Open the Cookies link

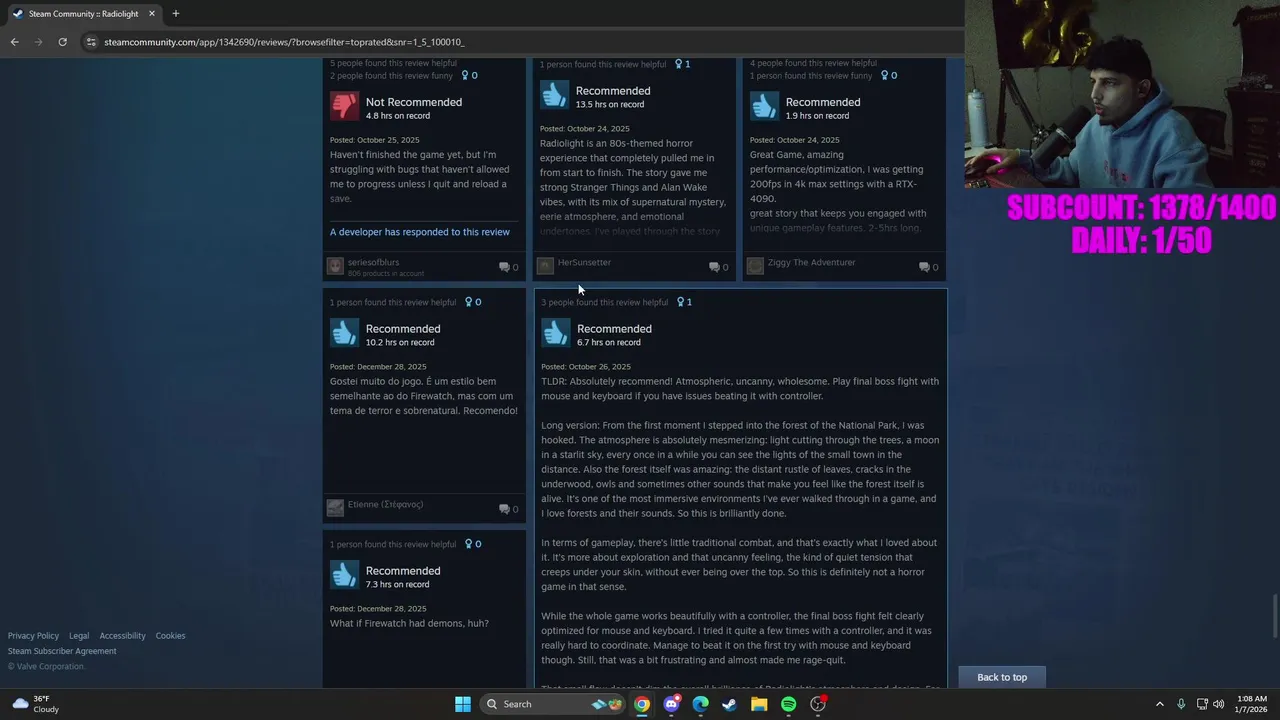point(170,636)
